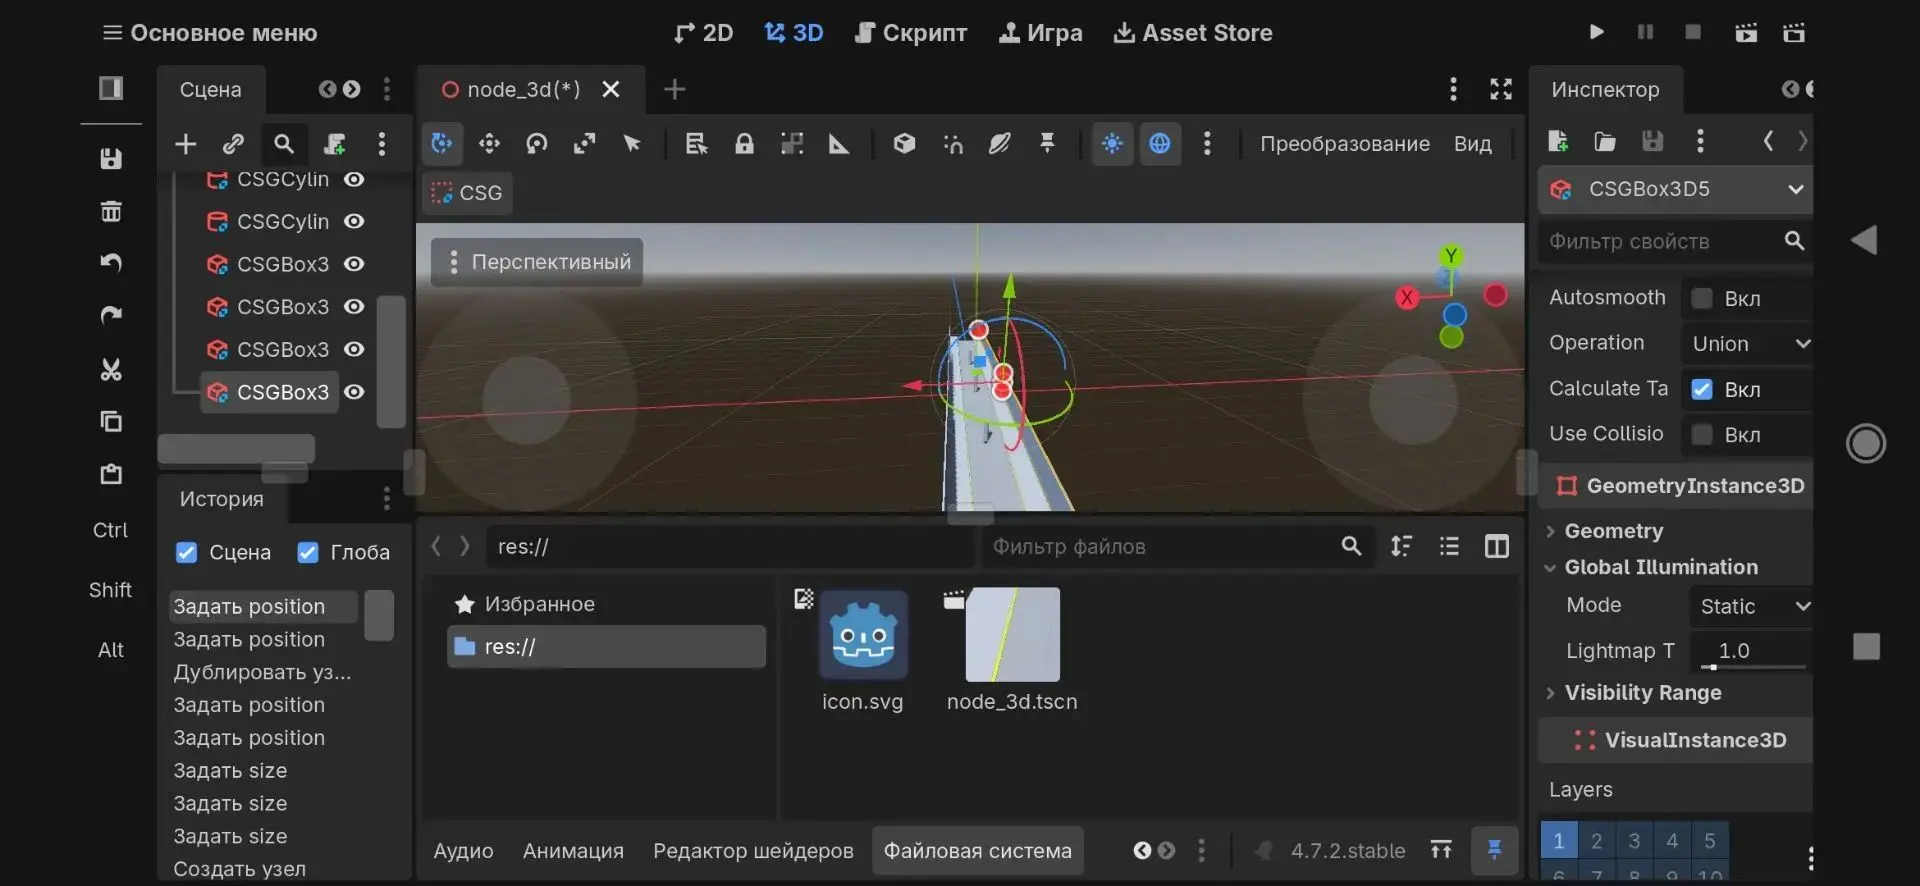Open the Основное меню menu
Image resolution: width=1920 pixels, height=886 pixels.
pyautogui.click(x=210, y=33)
